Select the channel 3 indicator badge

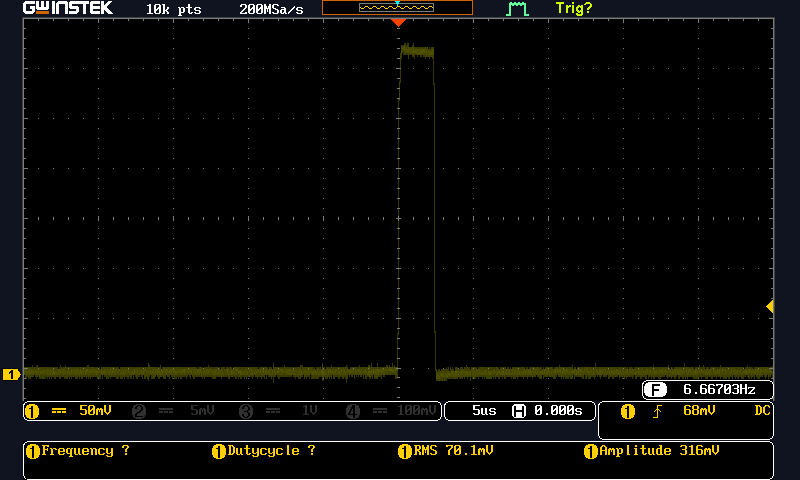pyautogui.click(x=246, y=411)
